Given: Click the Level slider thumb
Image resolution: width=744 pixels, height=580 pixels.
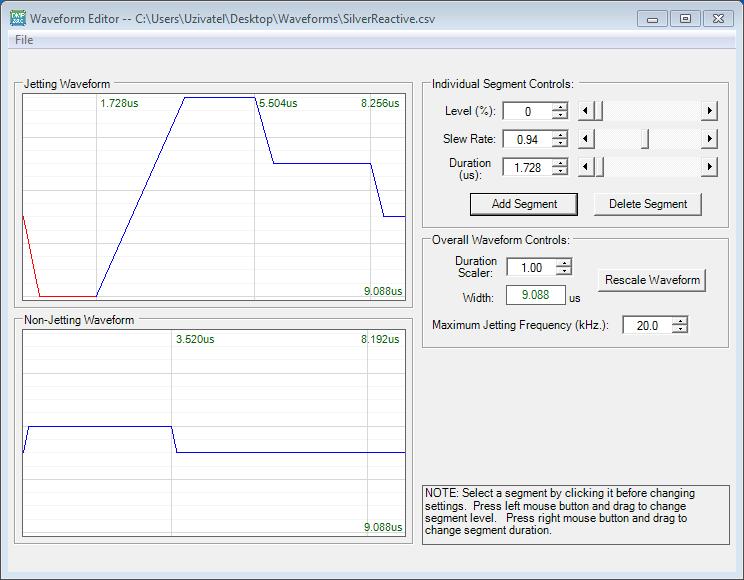Looking at the screenshot, I should pyautogui.click(x=598, y=111).
